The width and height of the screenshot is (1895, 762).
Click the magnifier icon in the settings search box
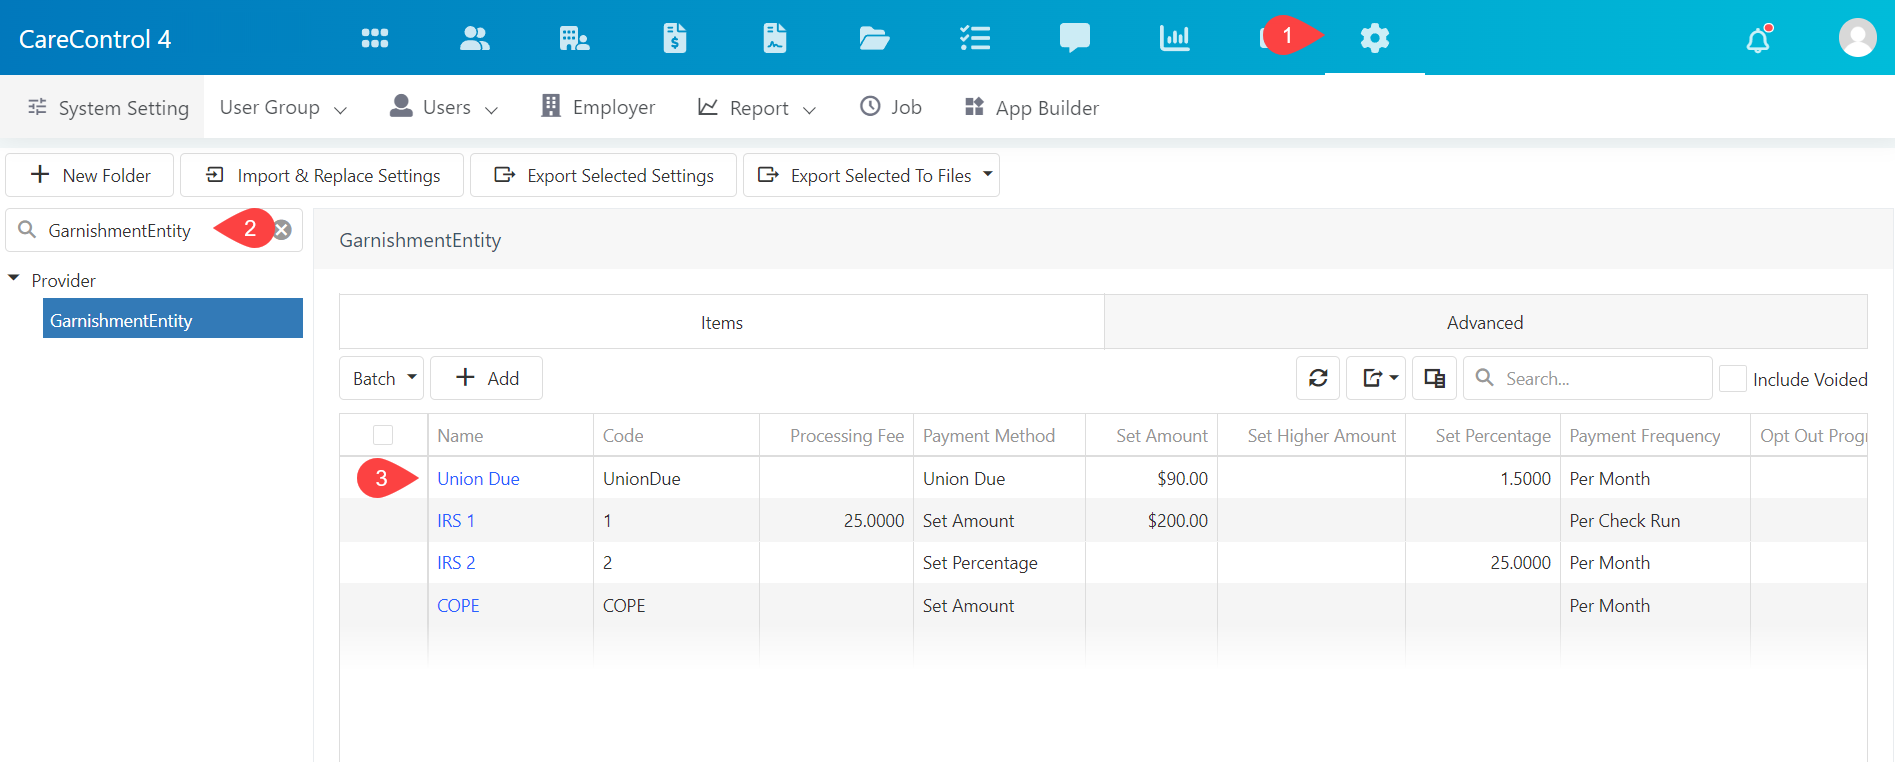tap(27, 230)
